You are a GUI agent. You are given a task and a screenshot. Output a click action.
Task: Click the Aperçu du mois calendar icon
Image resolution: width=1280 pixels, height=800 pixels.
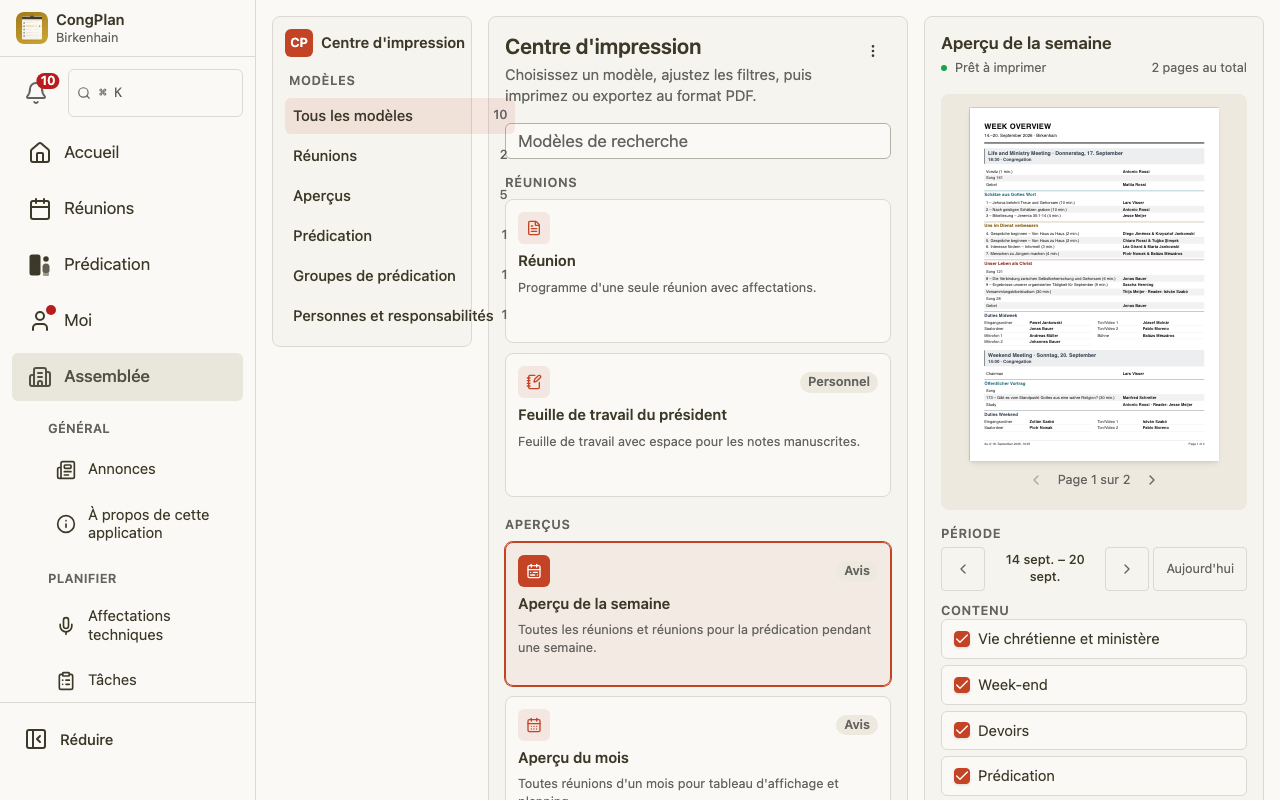click(x=534, y=725)
